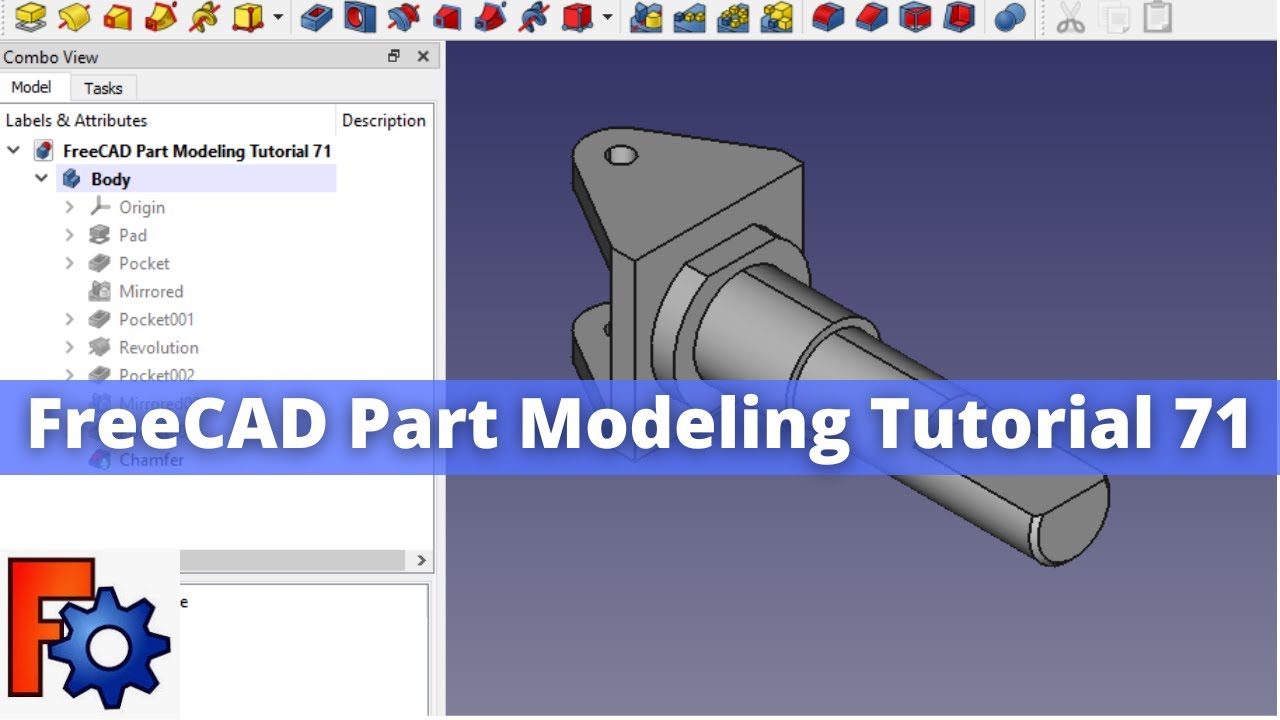
Task: Select the Revolution tree item
Action: click(158, 347)
